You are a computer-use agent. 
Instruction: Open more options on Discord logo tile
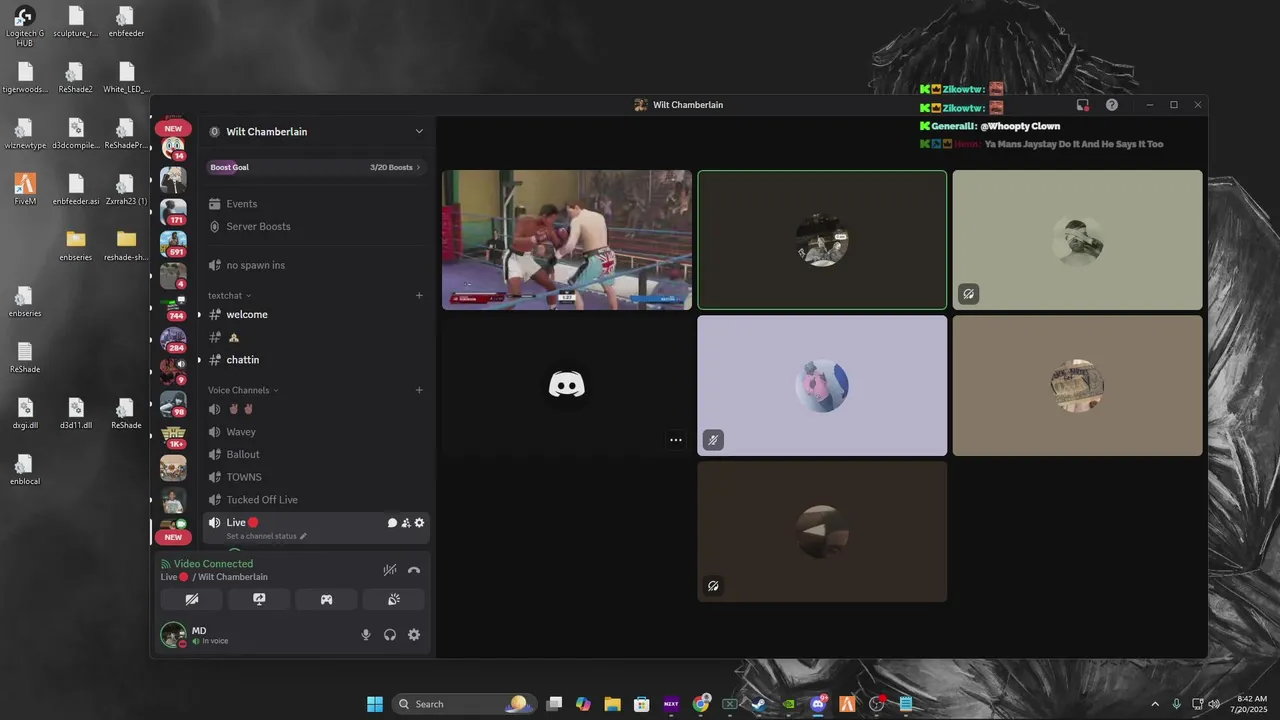676,440
